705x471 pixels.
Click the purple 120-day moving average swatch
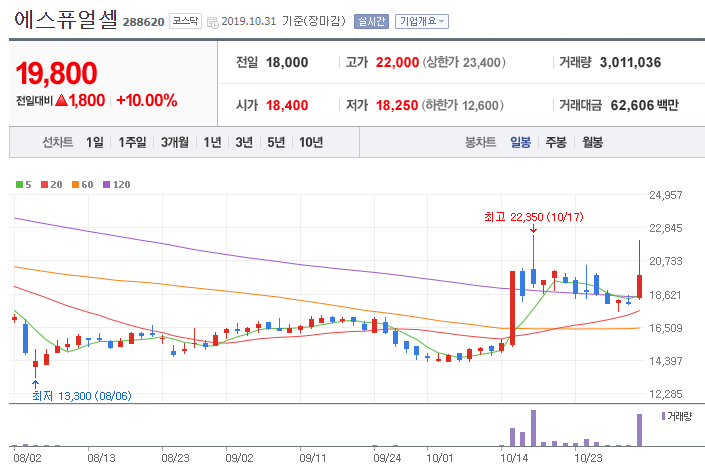click(x=107, y=184)
